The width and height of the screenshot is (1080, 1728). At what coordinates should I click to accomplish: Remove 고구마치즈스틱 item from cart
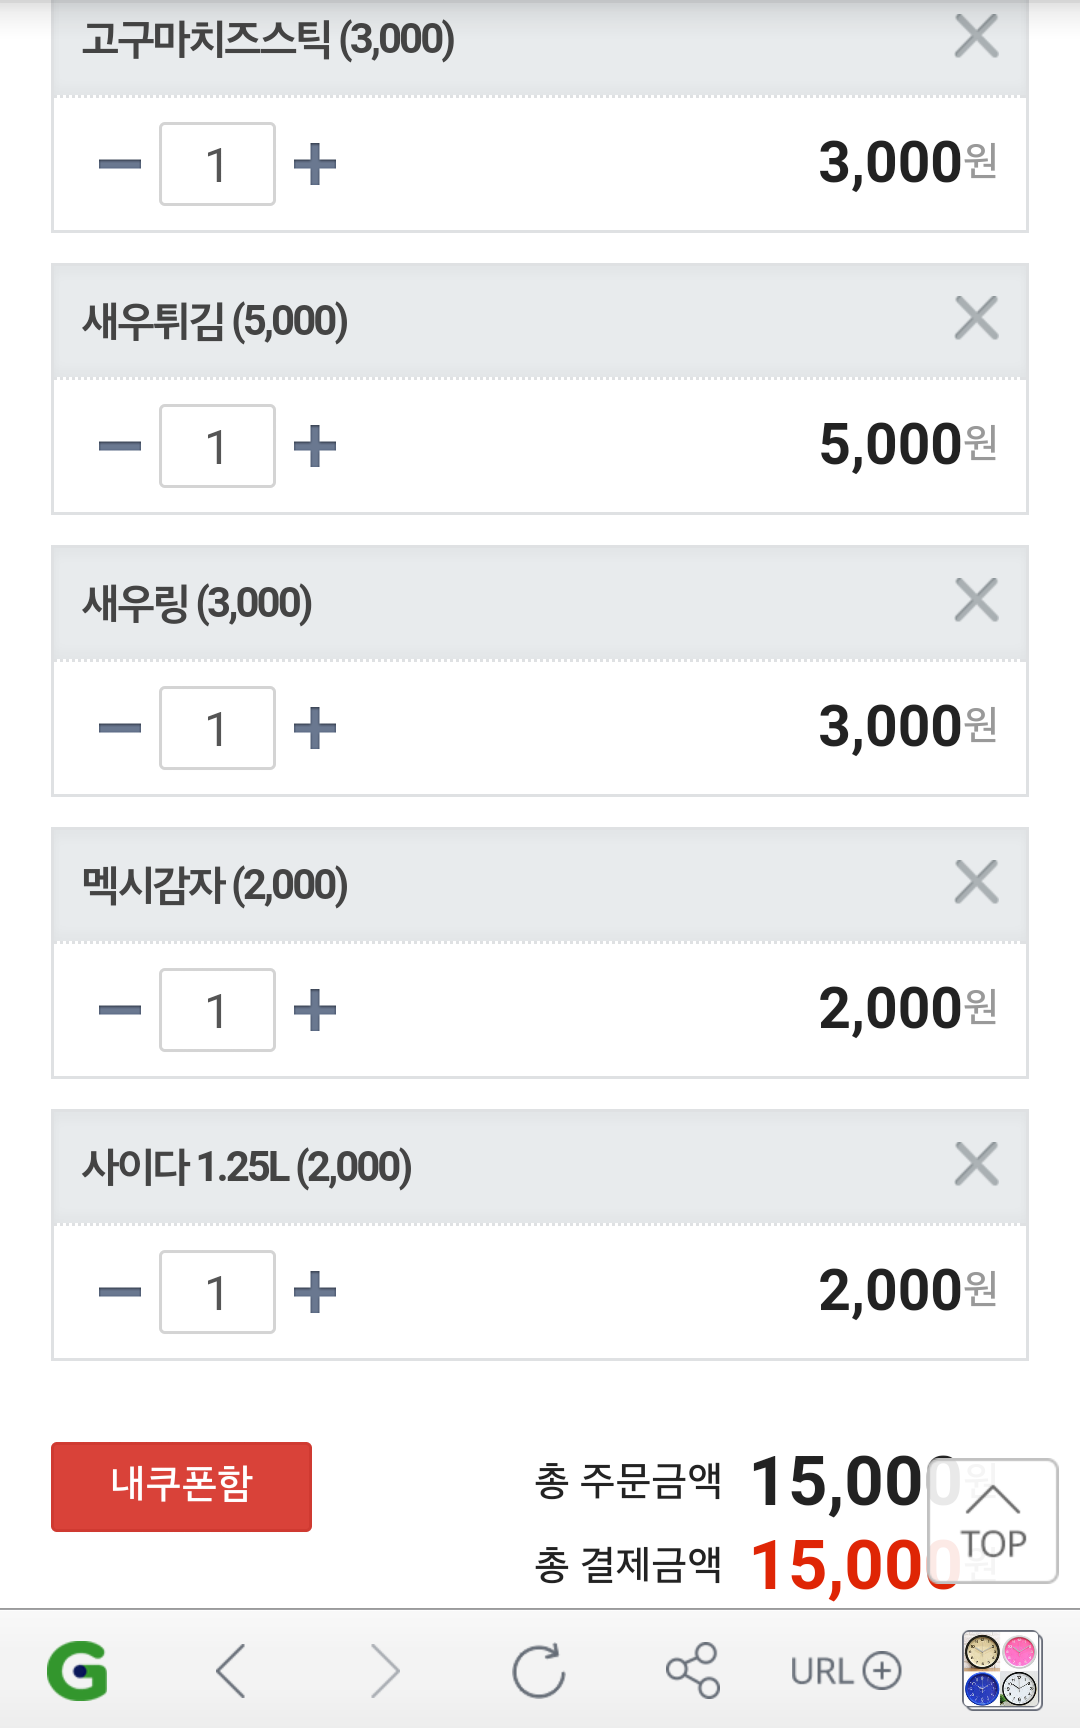coord(976,37)
